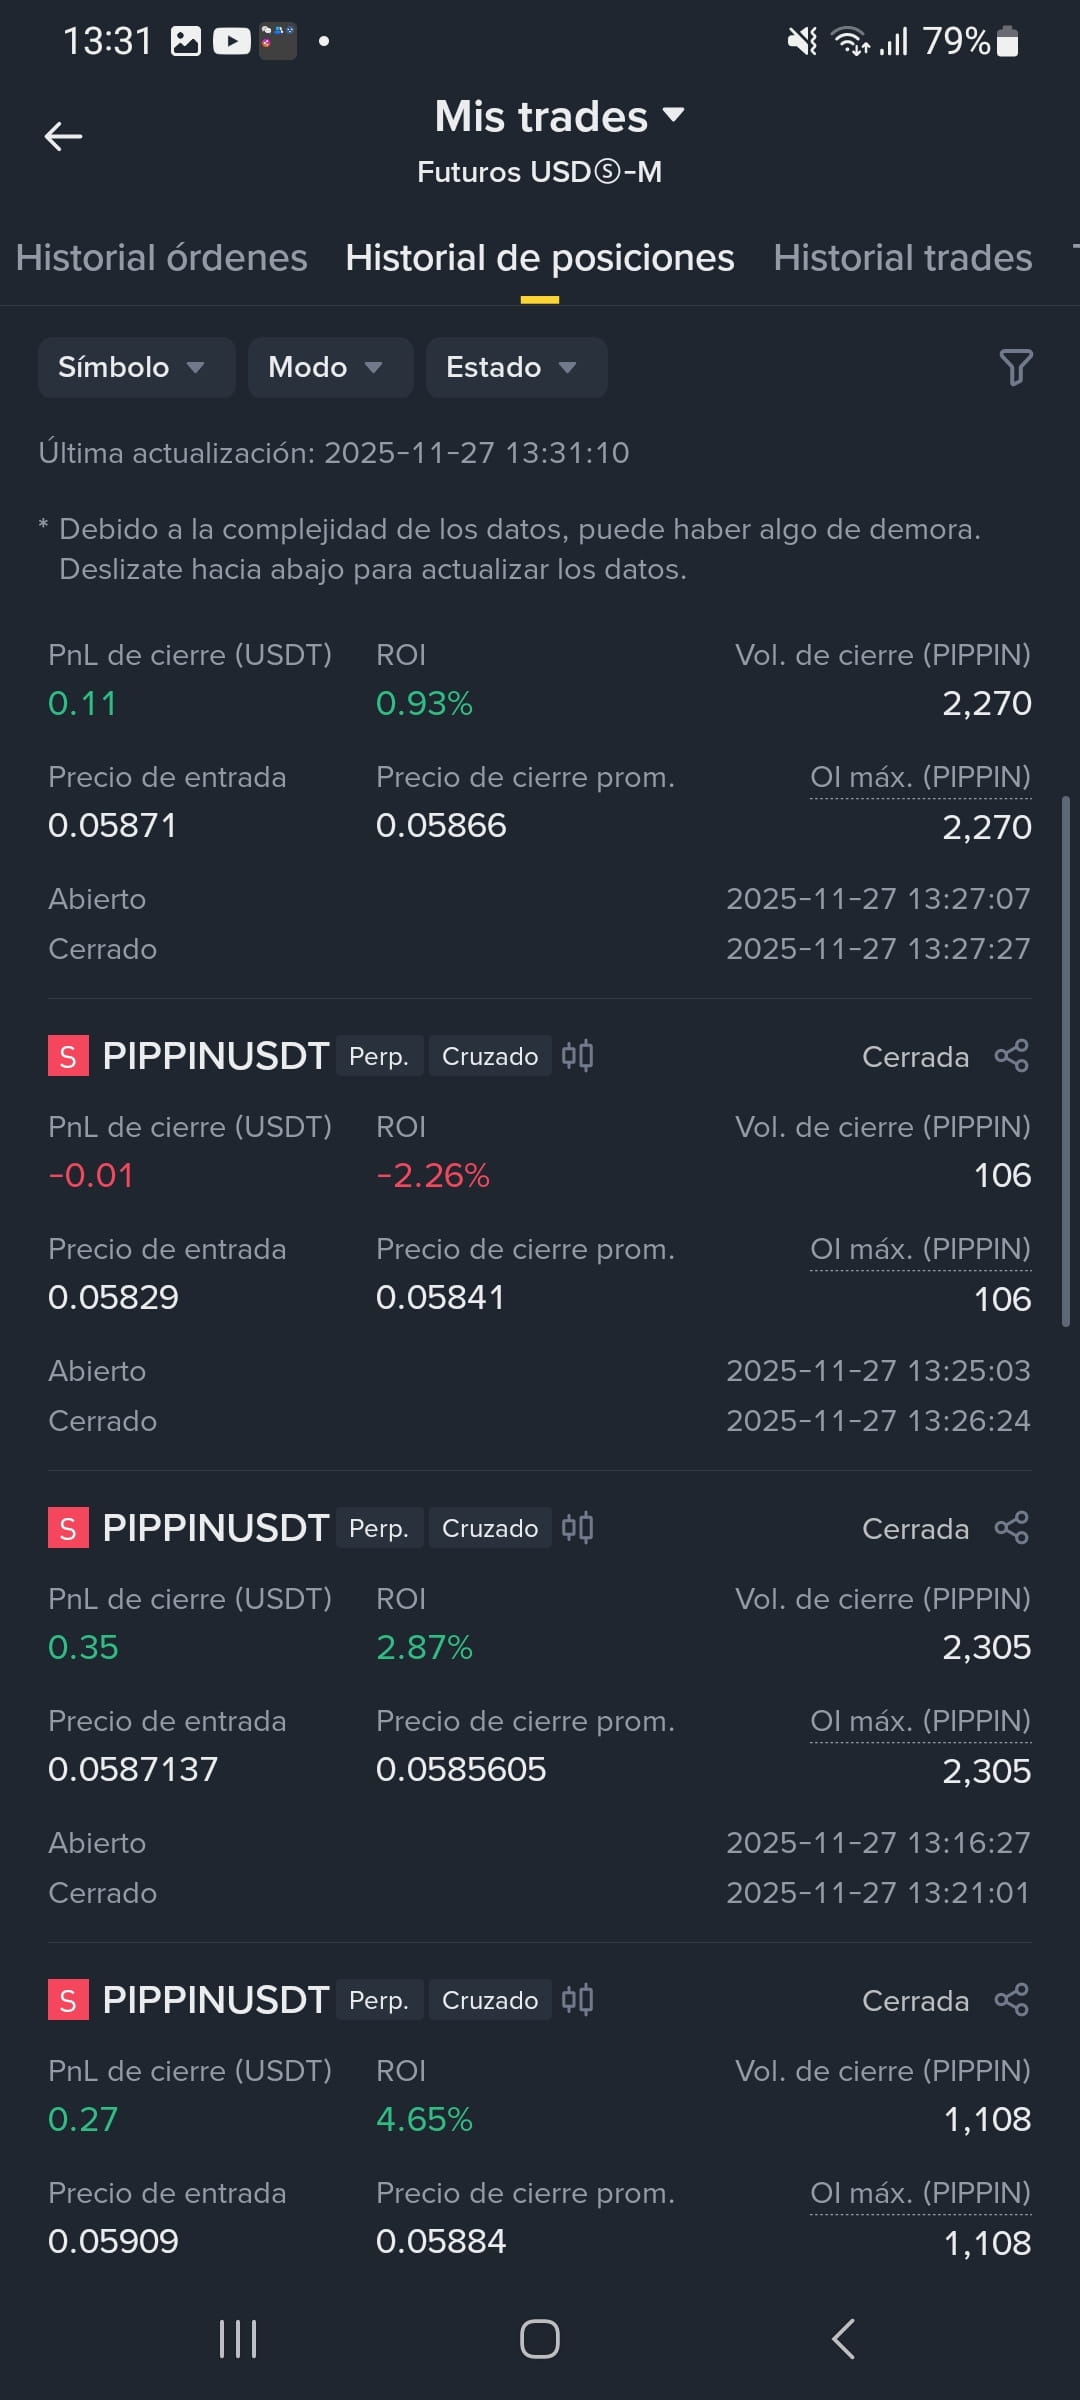
Task: Share the 0.35 PnL PIPPINUSDT position
Action: 1012,1528
